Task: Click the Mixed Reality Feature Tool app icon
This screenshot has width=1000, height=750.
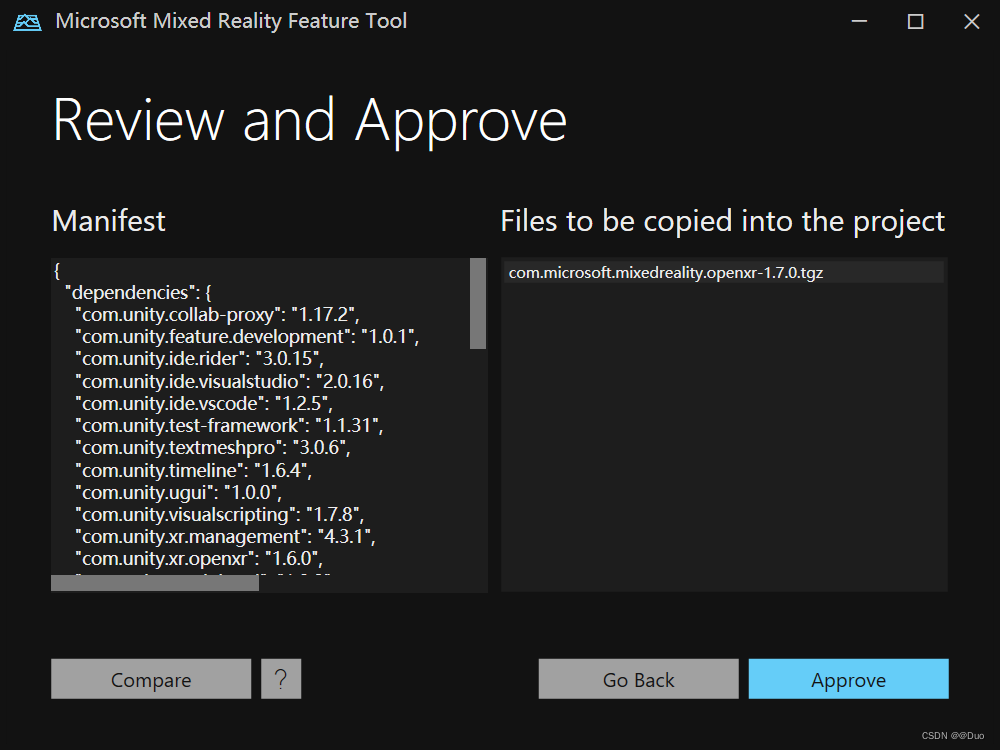Action: [x=27, y=22]
